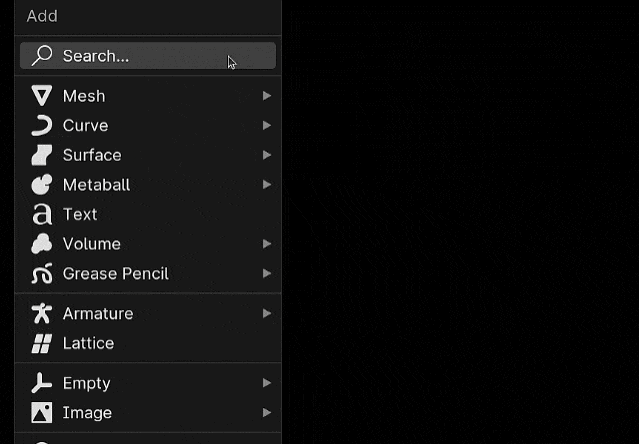
Task: Expand the Mesh submenu arrow
Action: tap(267, 96)
